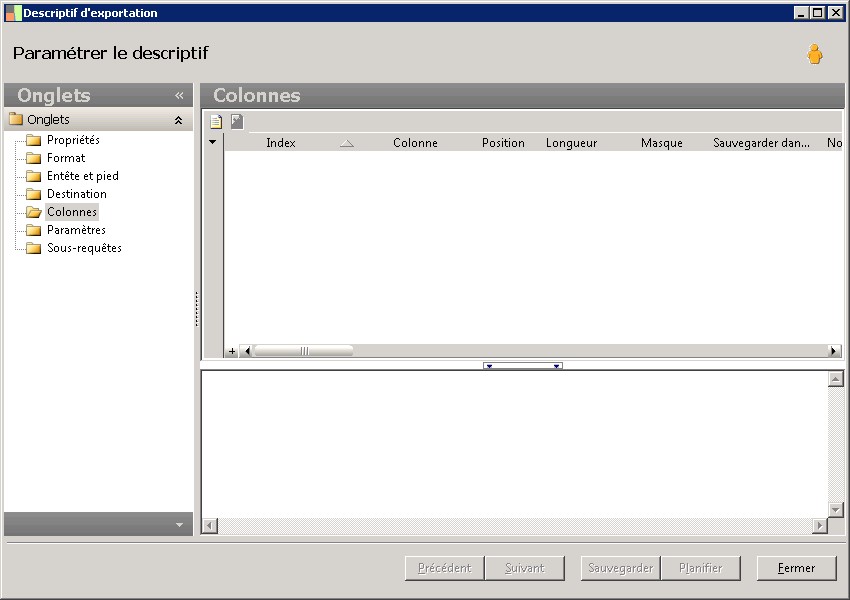Click the Destination folder icon
This screenshot has height=600, width=850.
(34, 194)
